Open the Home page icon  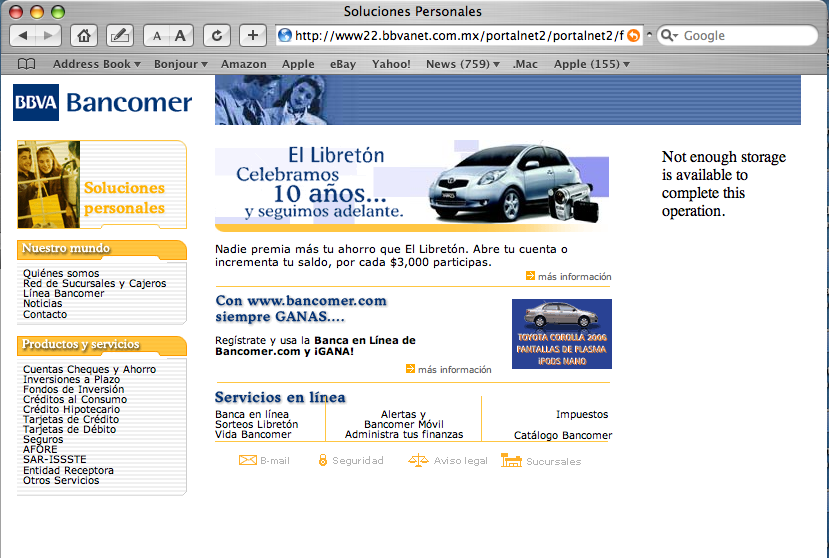tap(84, 35)
